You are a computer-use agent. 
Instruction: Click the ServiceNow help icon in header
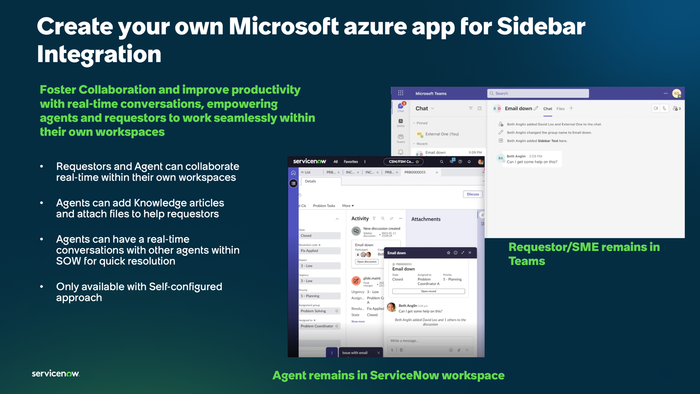pyautogui.click(x=460, y=162)
